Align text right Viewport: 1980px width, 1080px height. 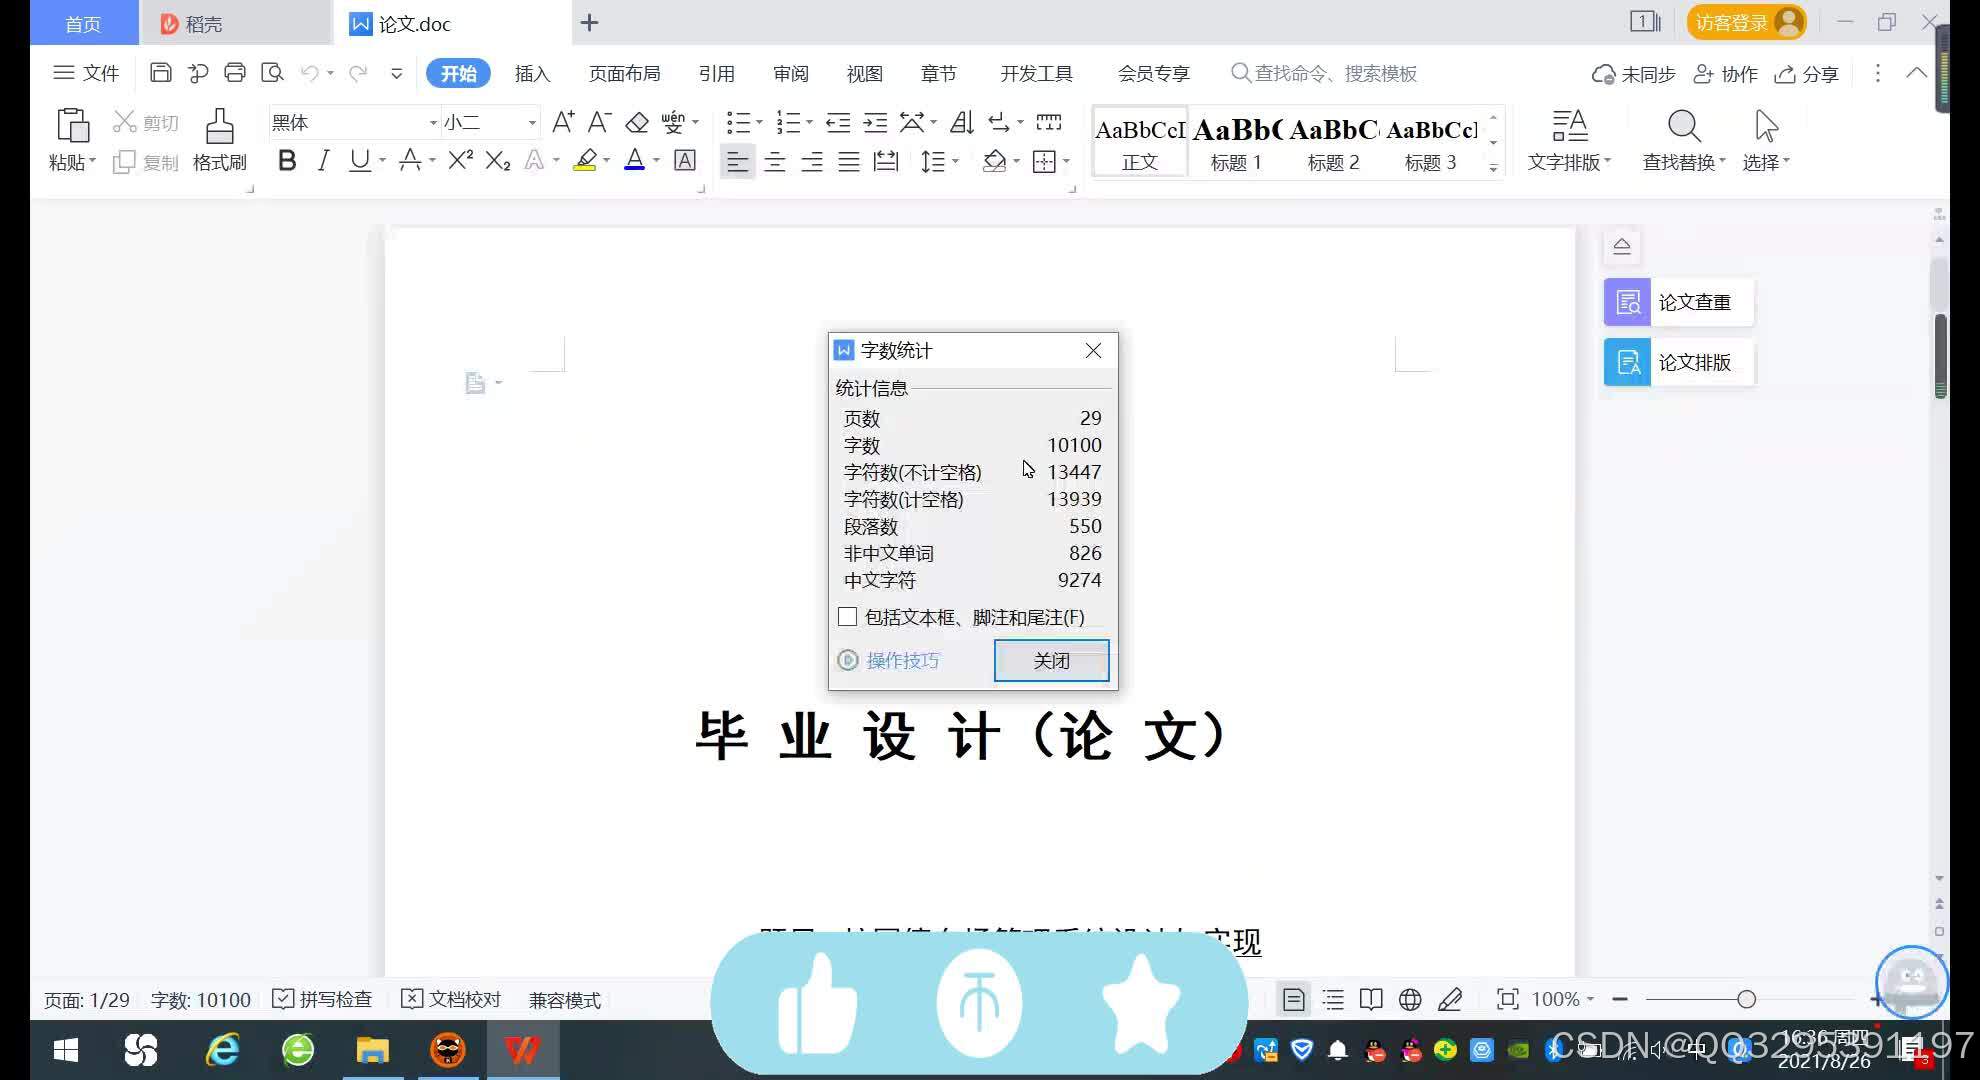(x=812, y=161)
